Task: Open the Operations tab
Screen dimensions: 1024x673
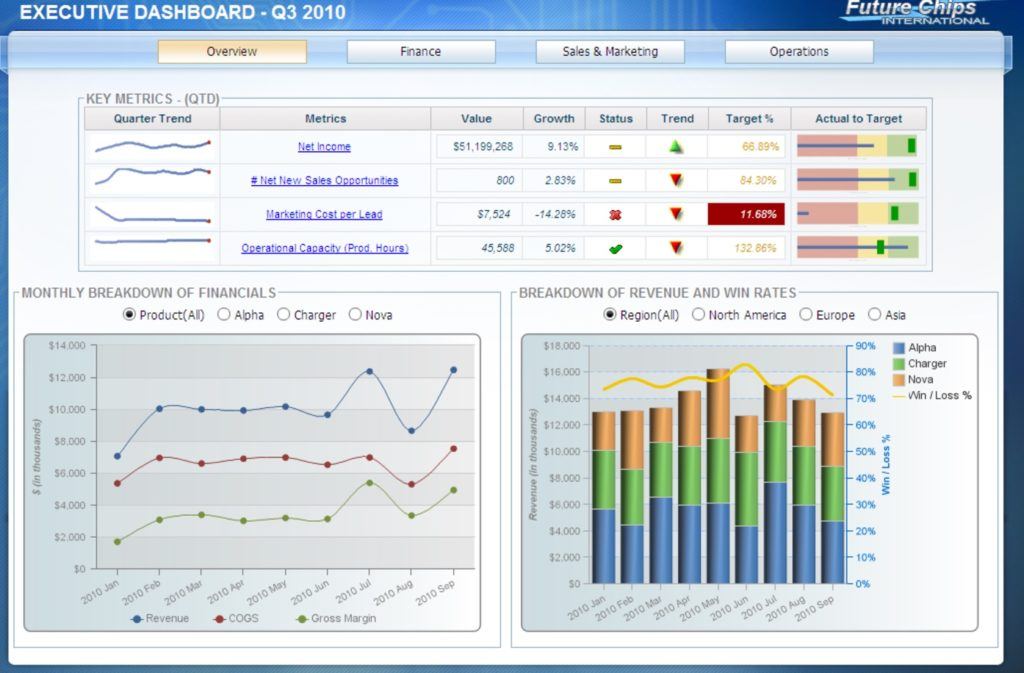Action: (799, 51)
